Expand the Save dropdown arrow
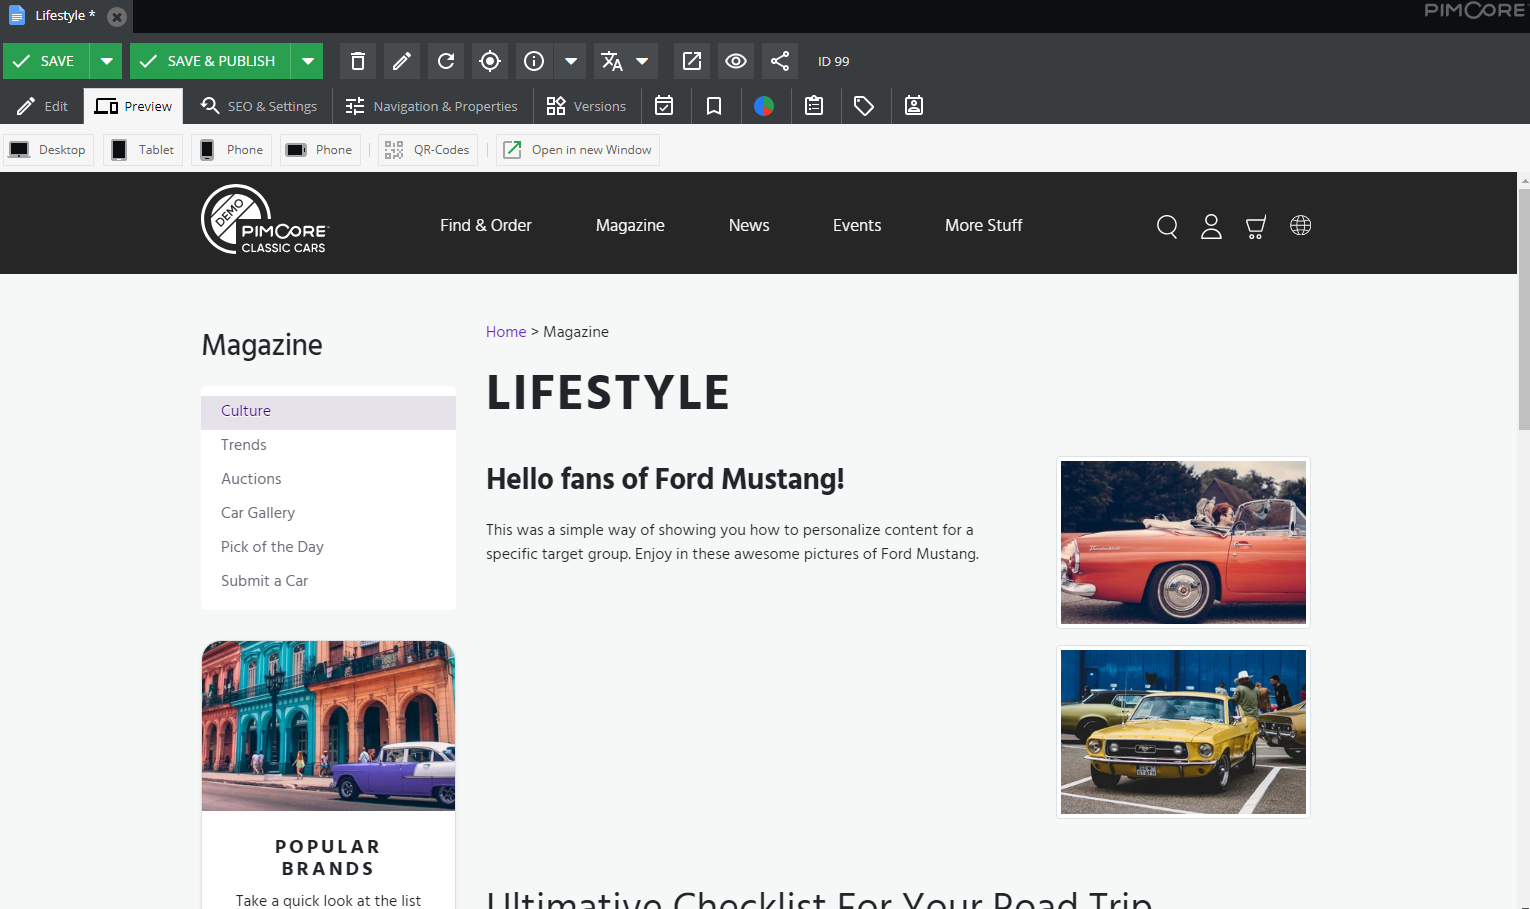The height and width of the screenshot is (909, 1530). click(106, 61)
